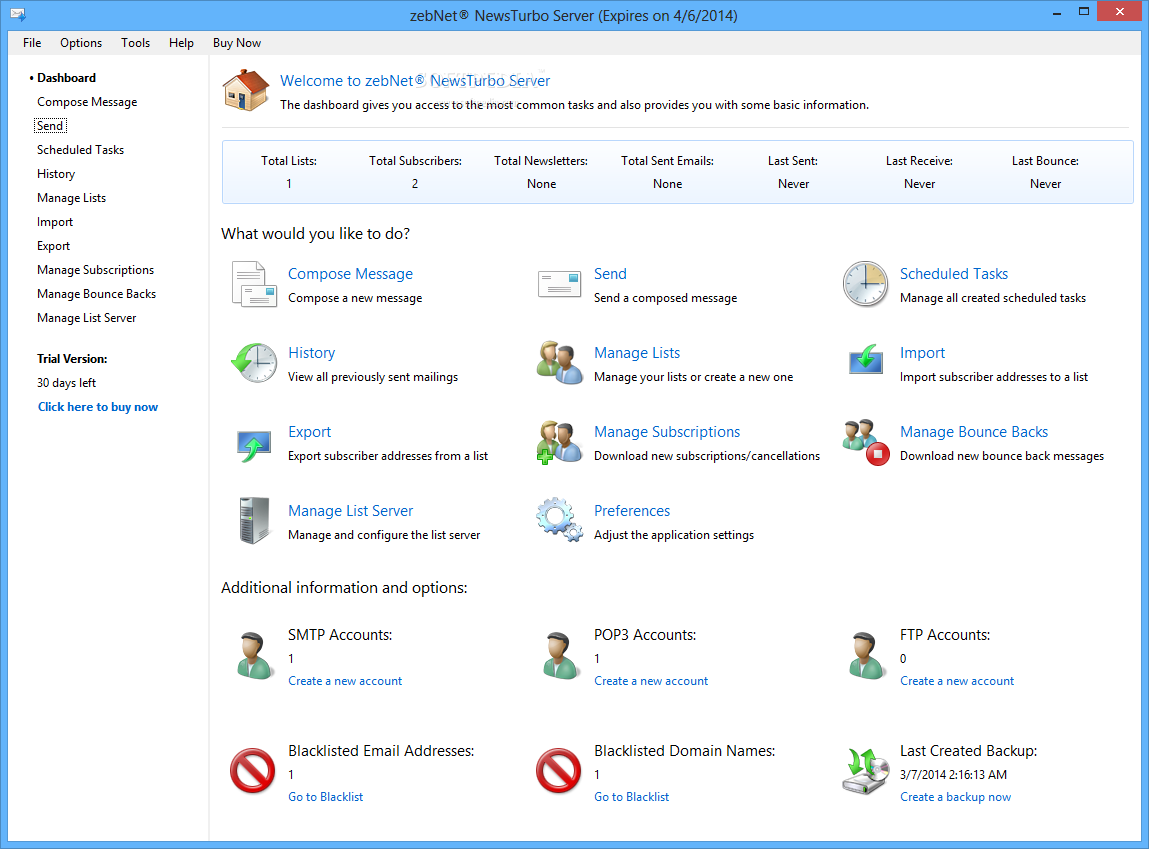
Task: Open the Send heading link
Action: pyautogui.click(x=610, y=274)
